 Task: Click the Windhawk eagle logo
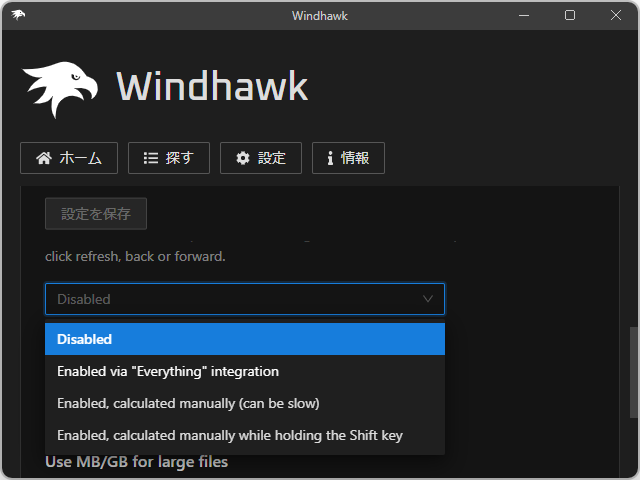60,89
